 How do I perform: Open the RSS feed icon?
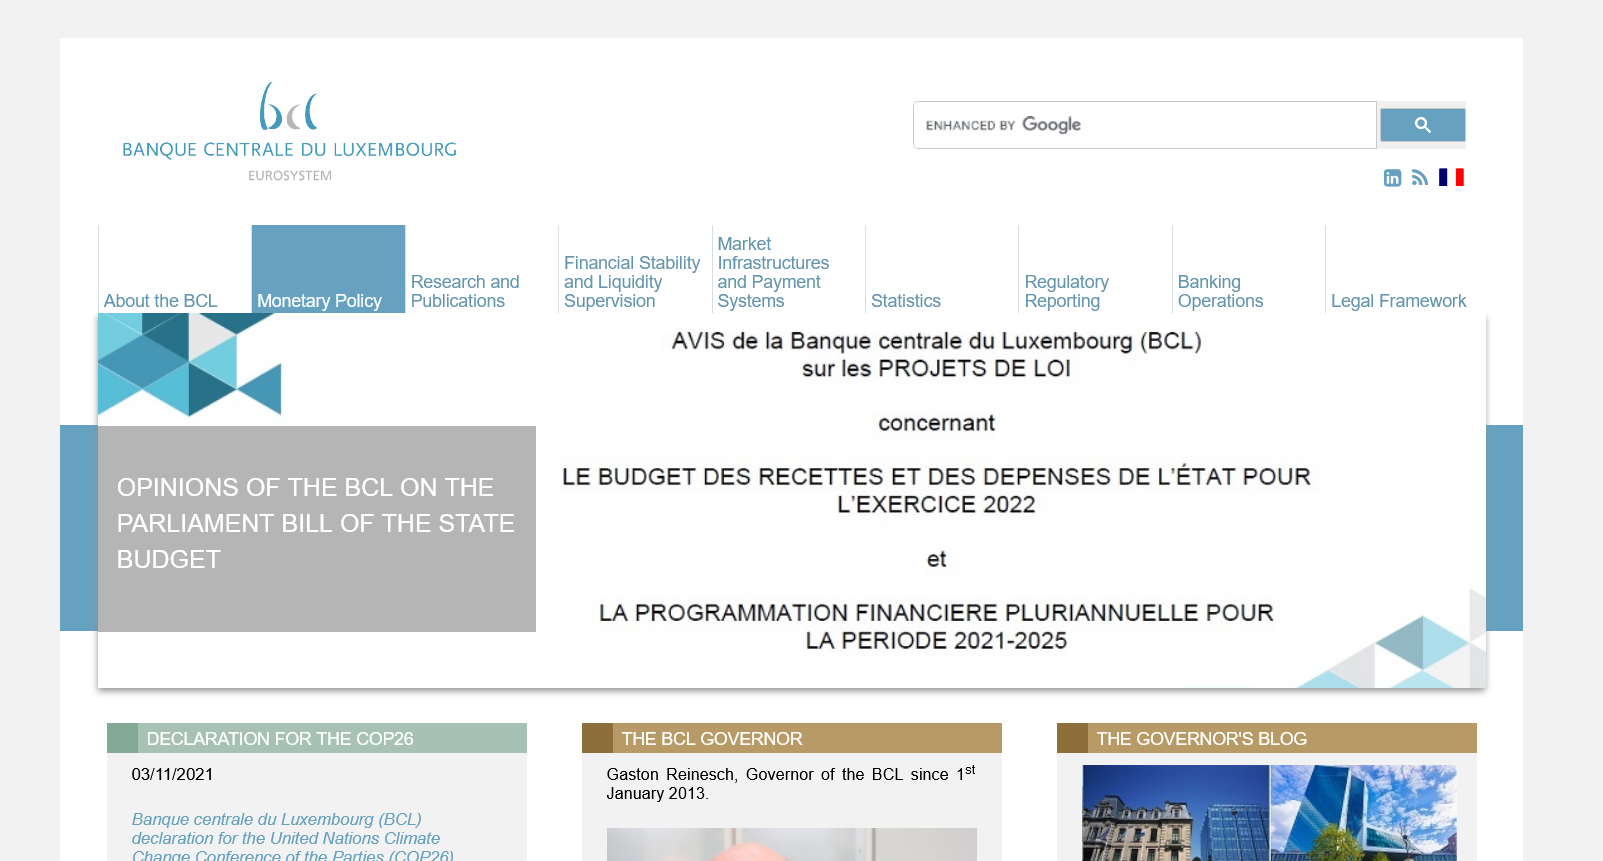(x=1420, y=178)
